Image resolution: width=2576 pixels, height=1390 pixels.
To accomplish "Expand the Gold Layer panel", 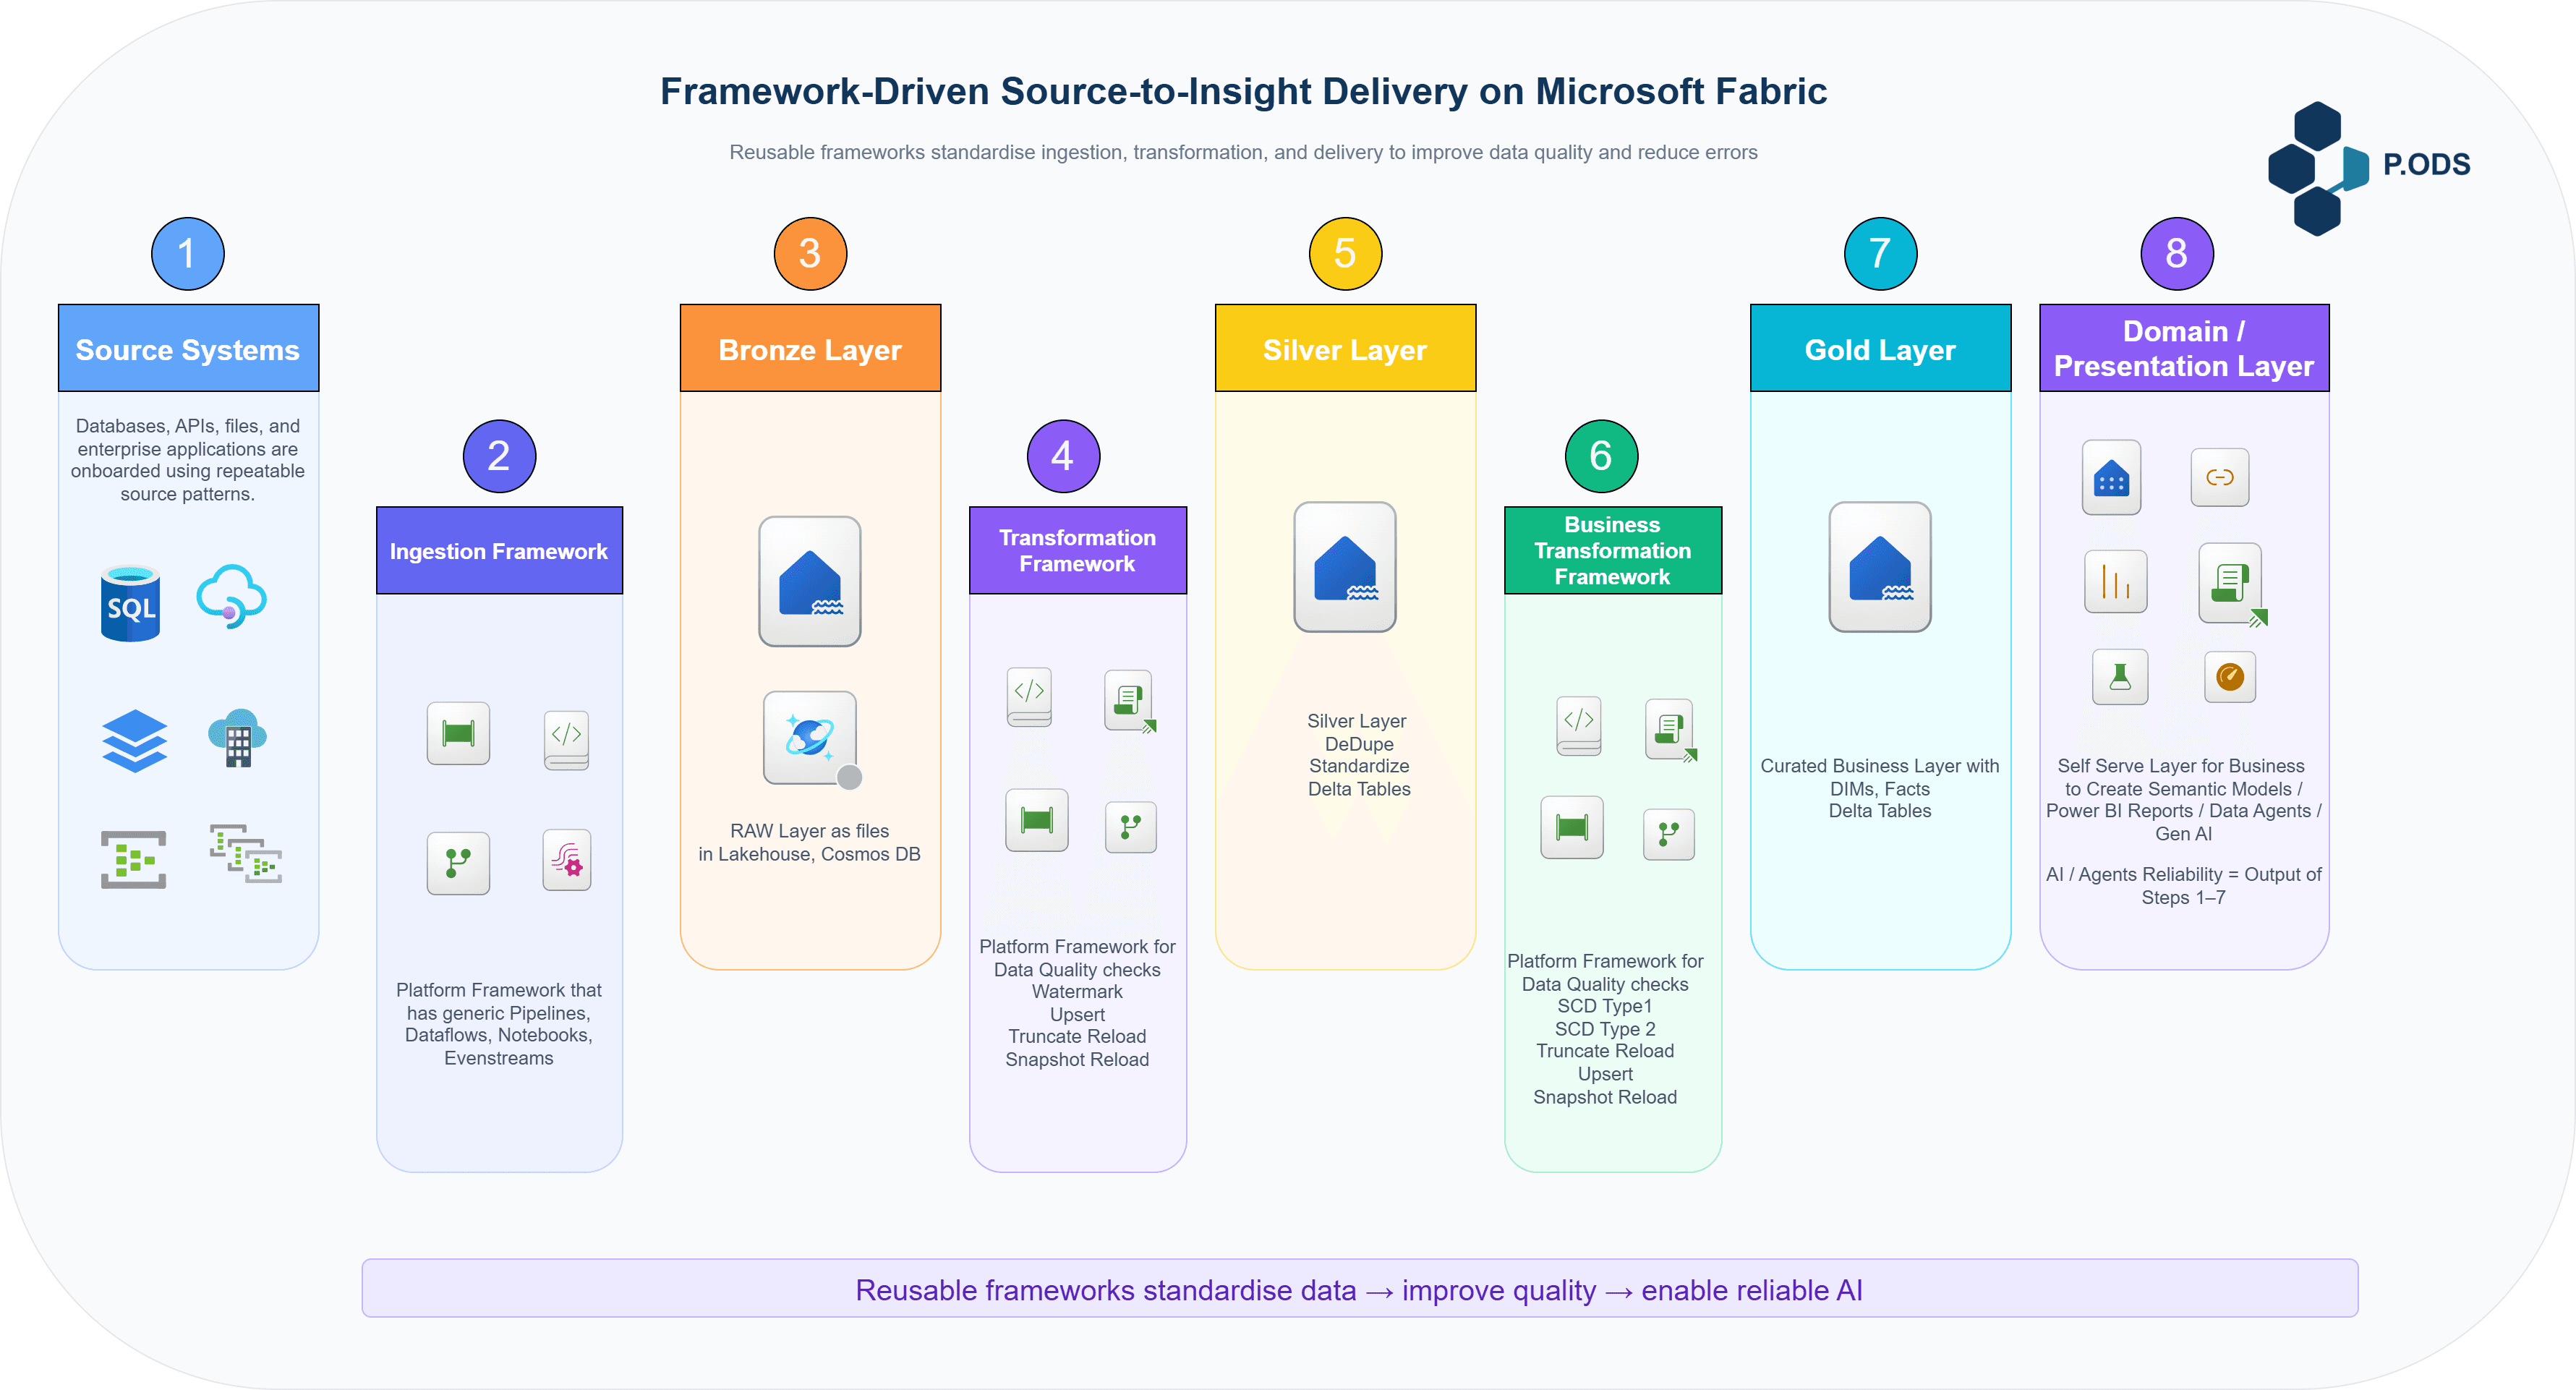I will pyautogui.click(x=1880, y=349).
